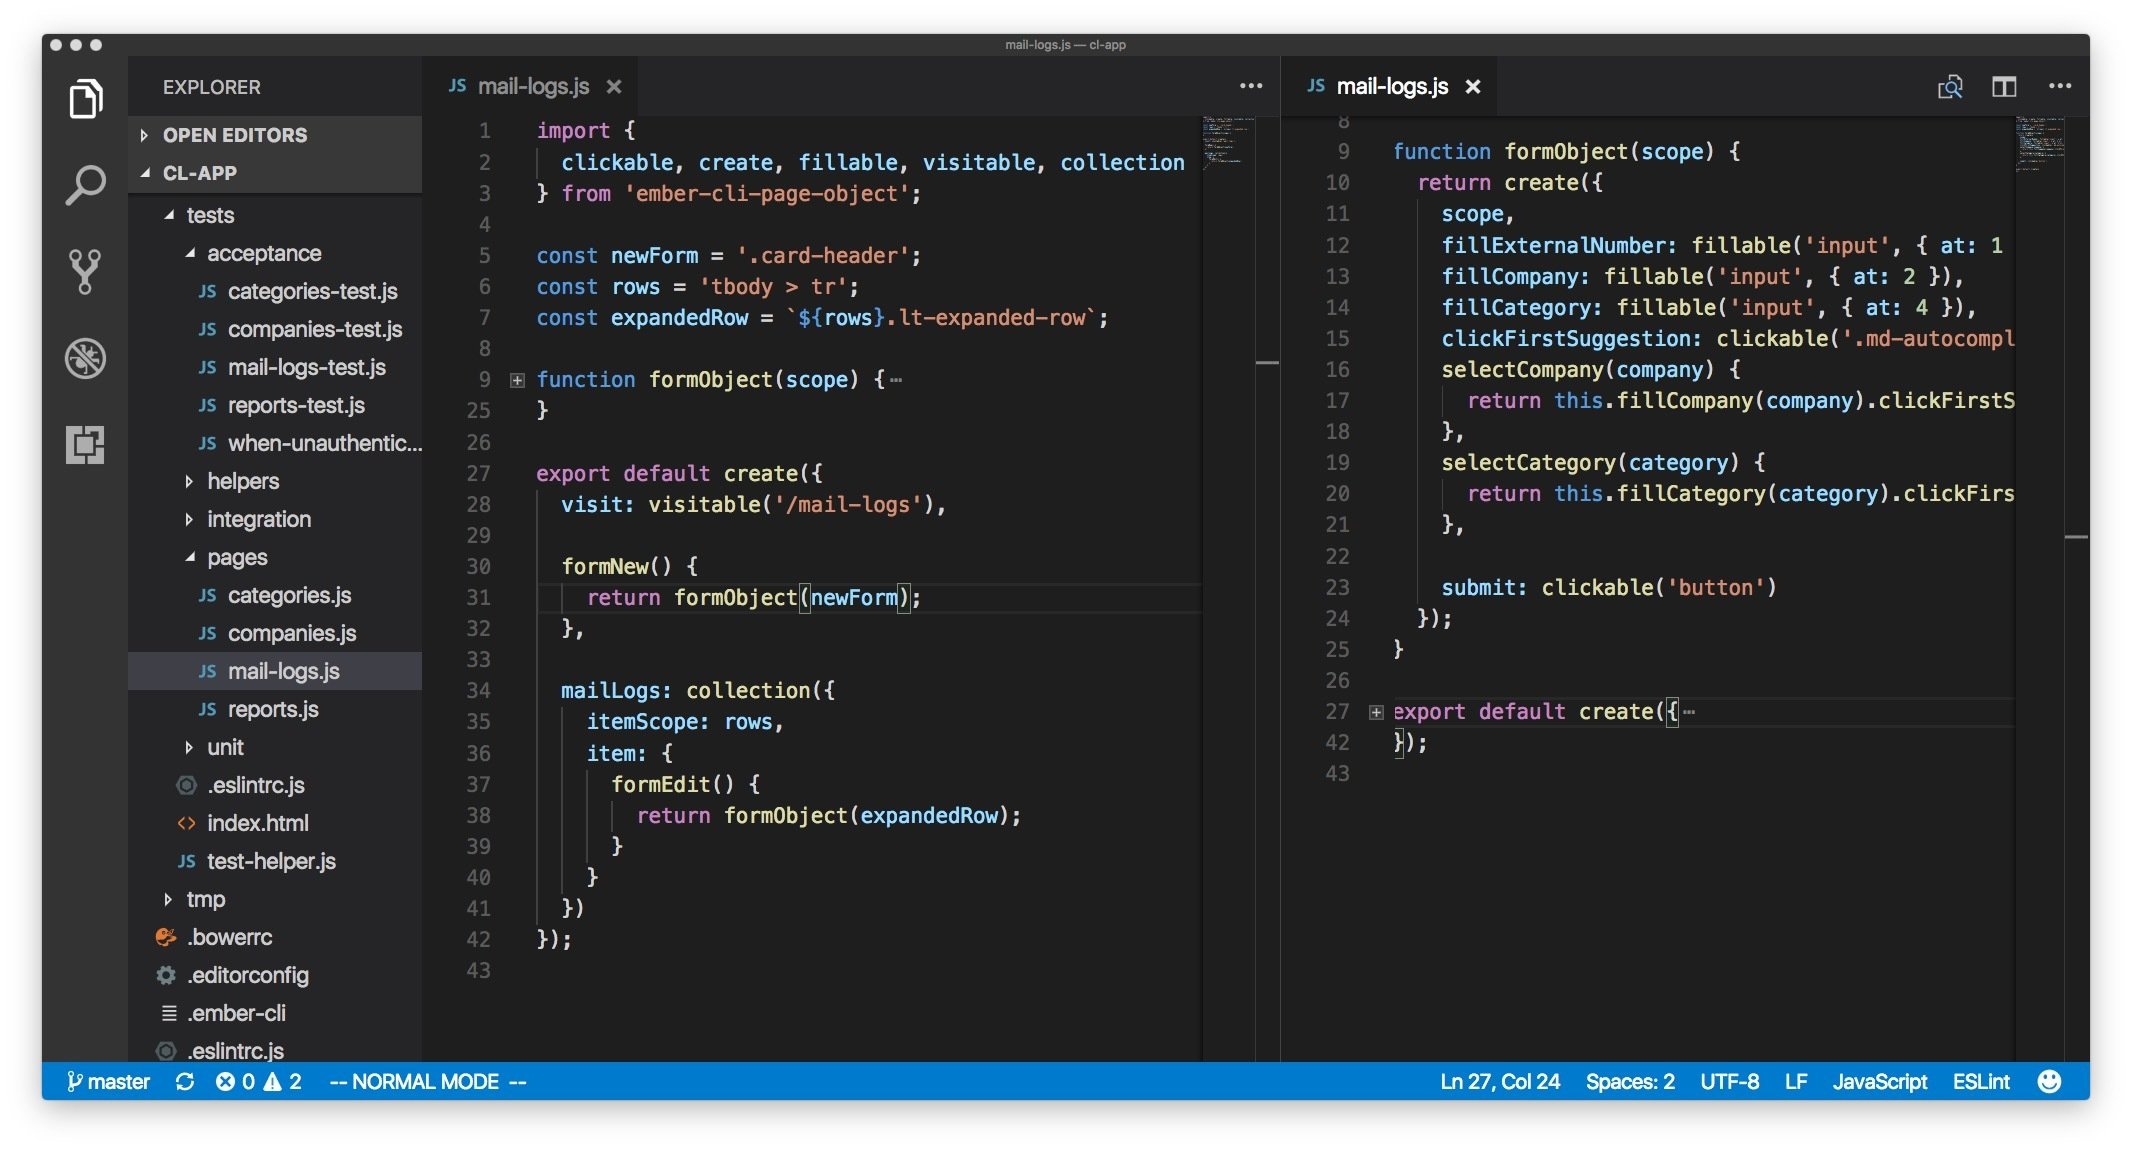Open the Search view in activity bar

coord(85,185)
